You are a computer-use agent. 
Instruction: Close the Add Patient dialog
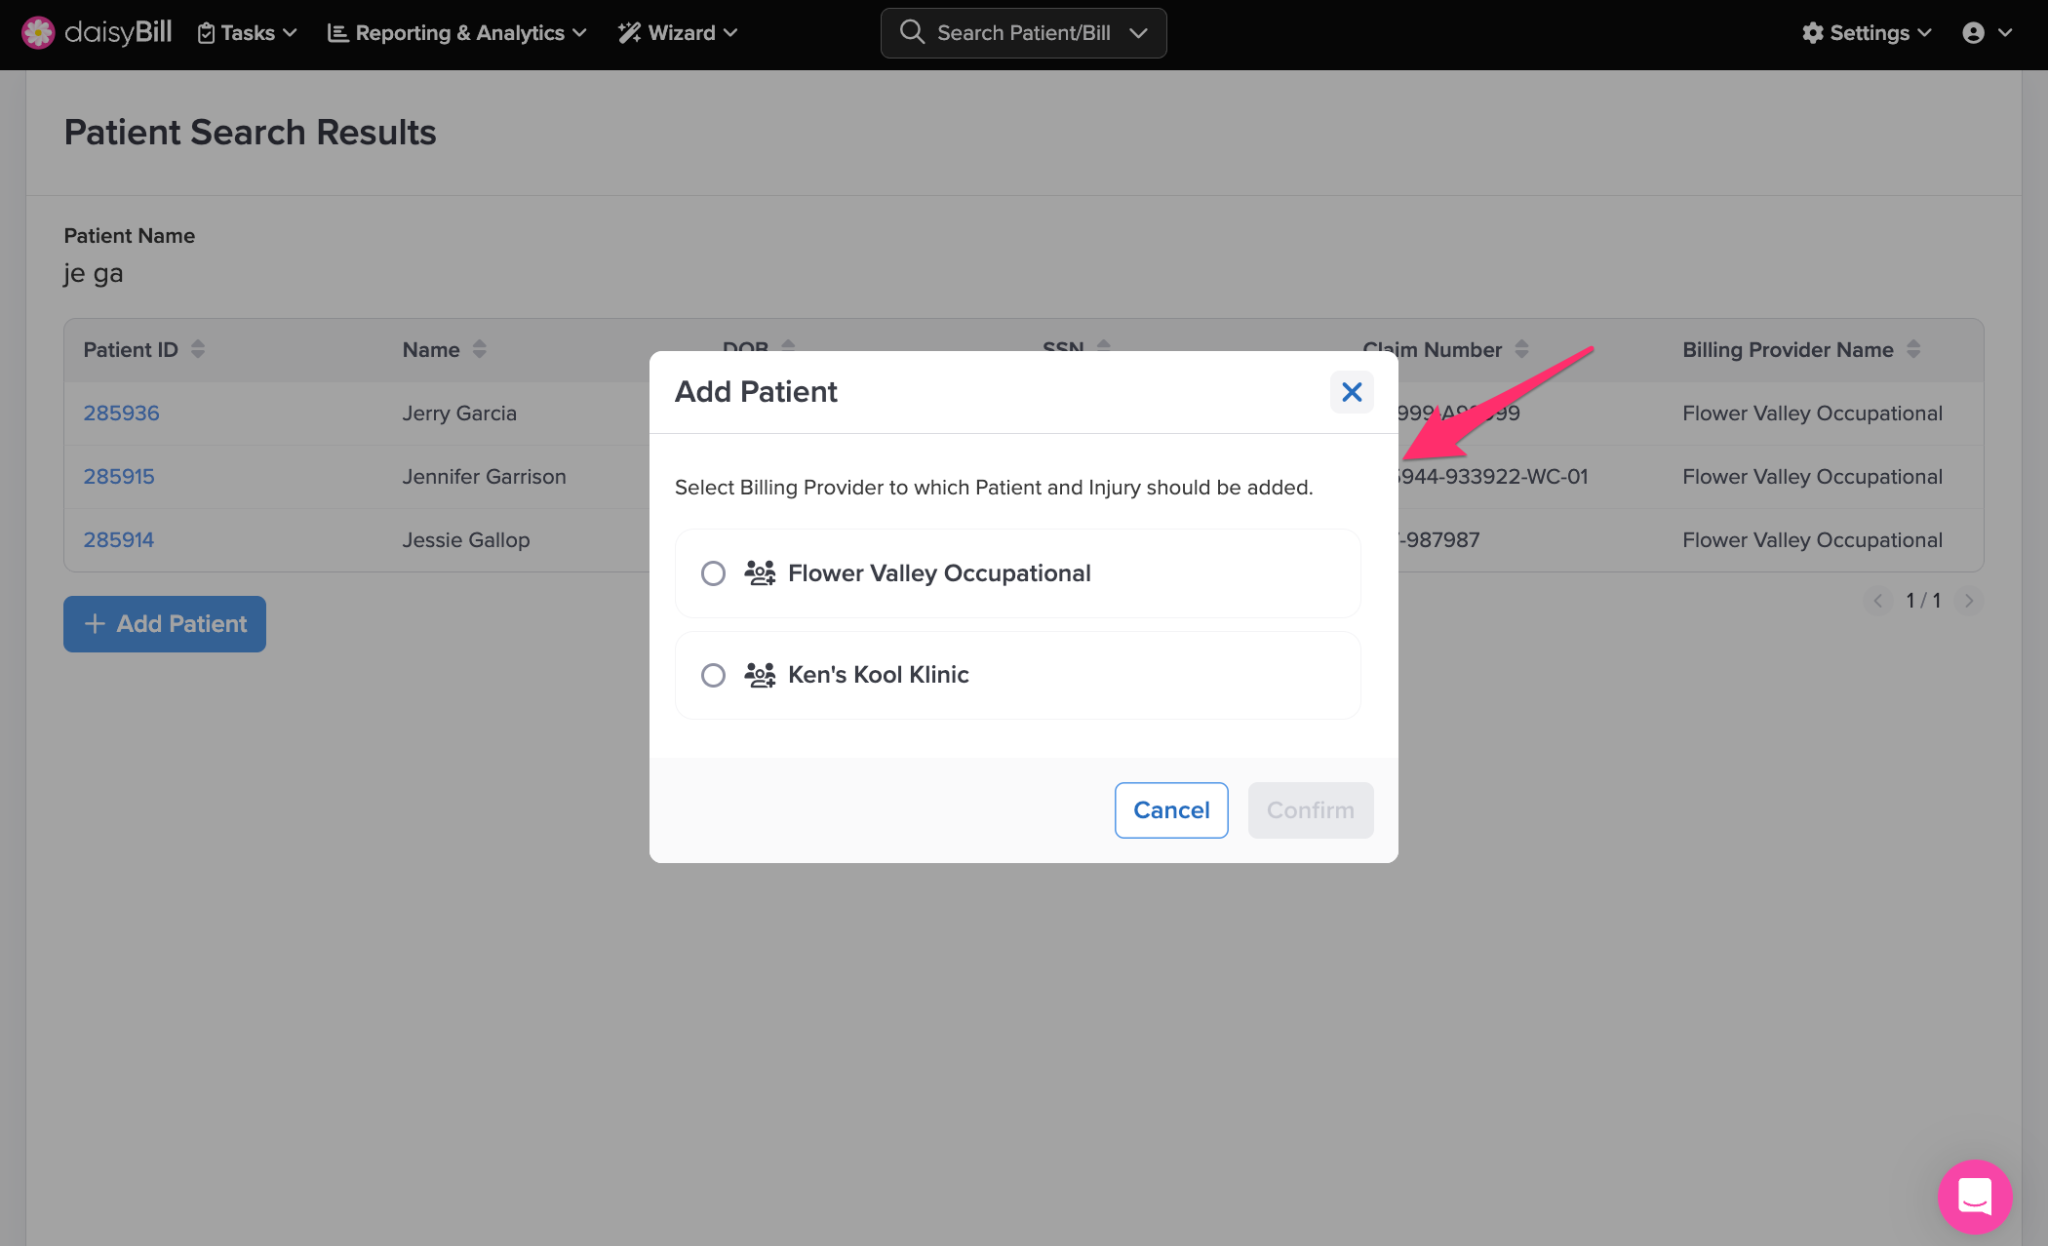point(1351,392)
